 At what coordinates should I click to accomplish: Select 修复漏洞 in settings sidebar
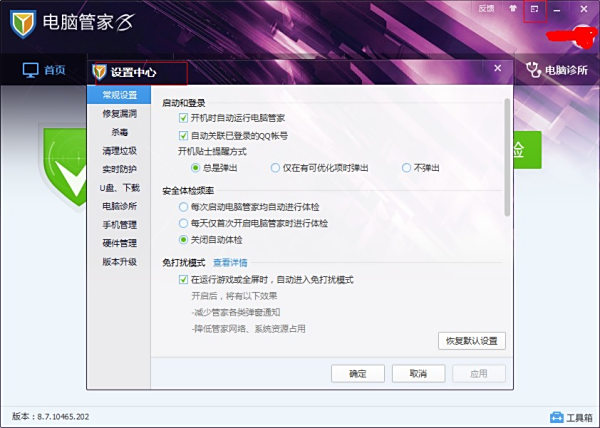click(x=119, y=114)
